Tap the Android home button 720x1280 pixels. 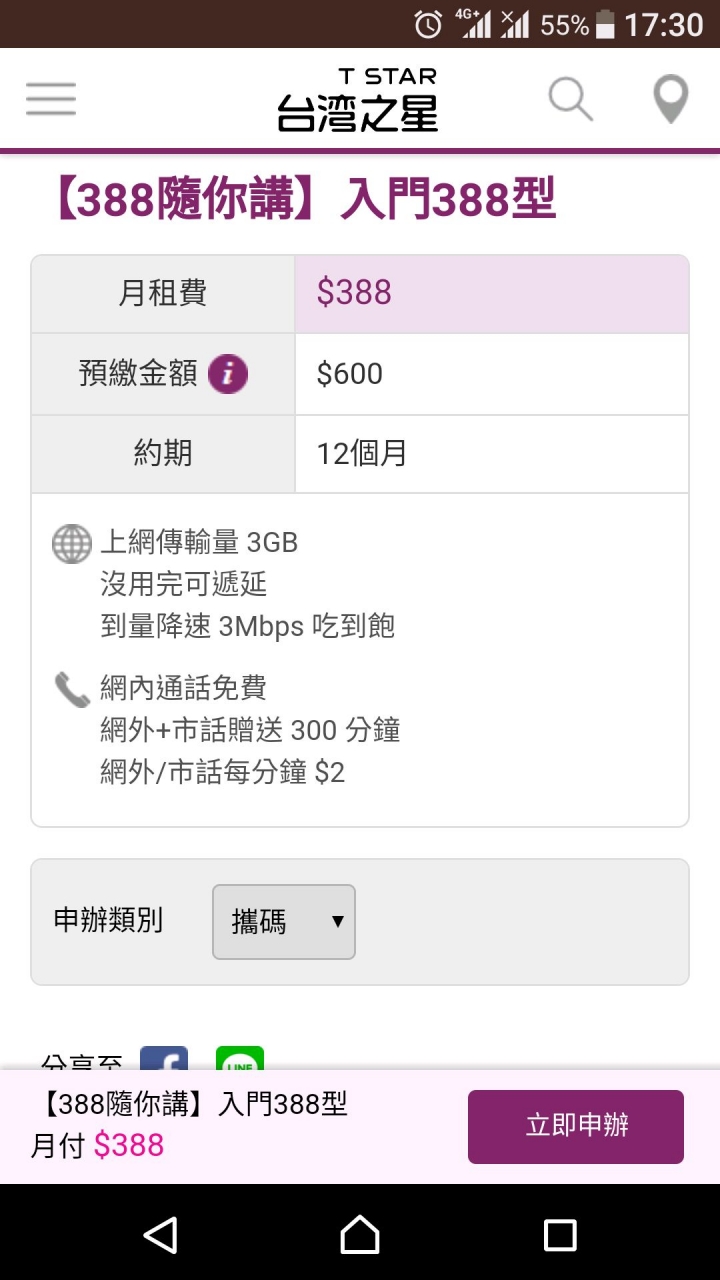pyautogui.click(x=360, y=1234)
